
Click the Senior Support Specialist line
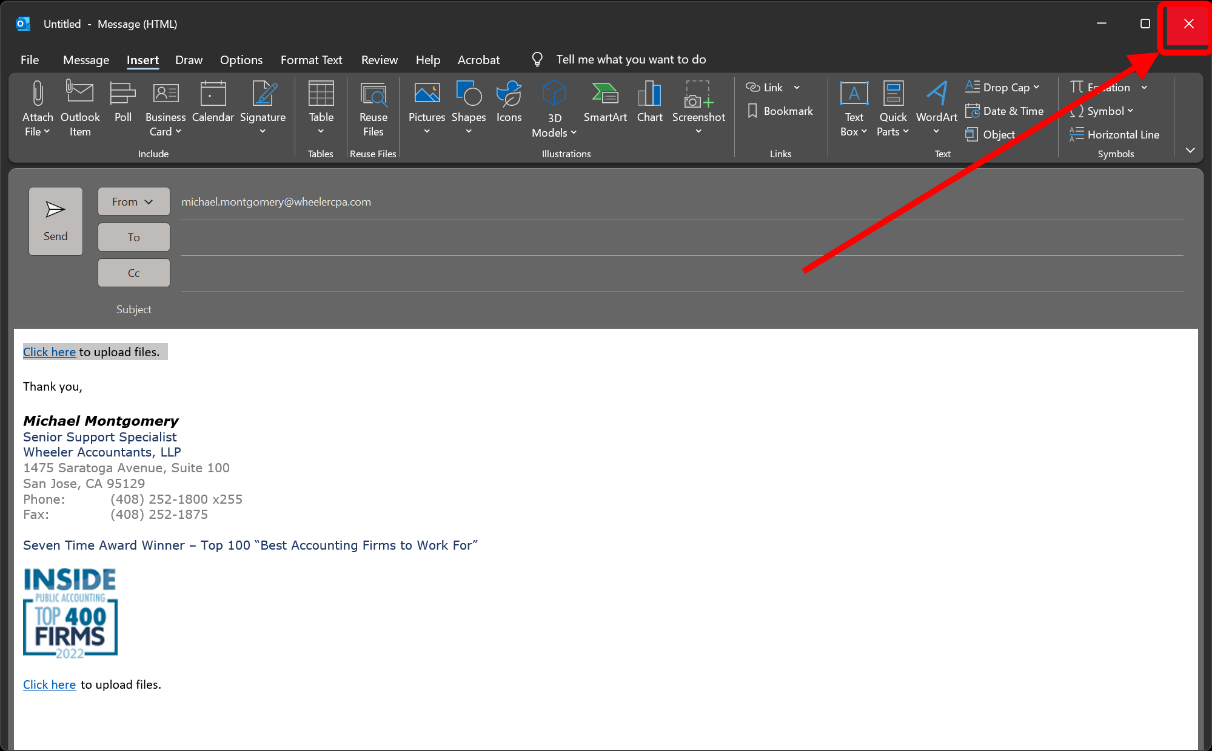[x=100, y=437]
